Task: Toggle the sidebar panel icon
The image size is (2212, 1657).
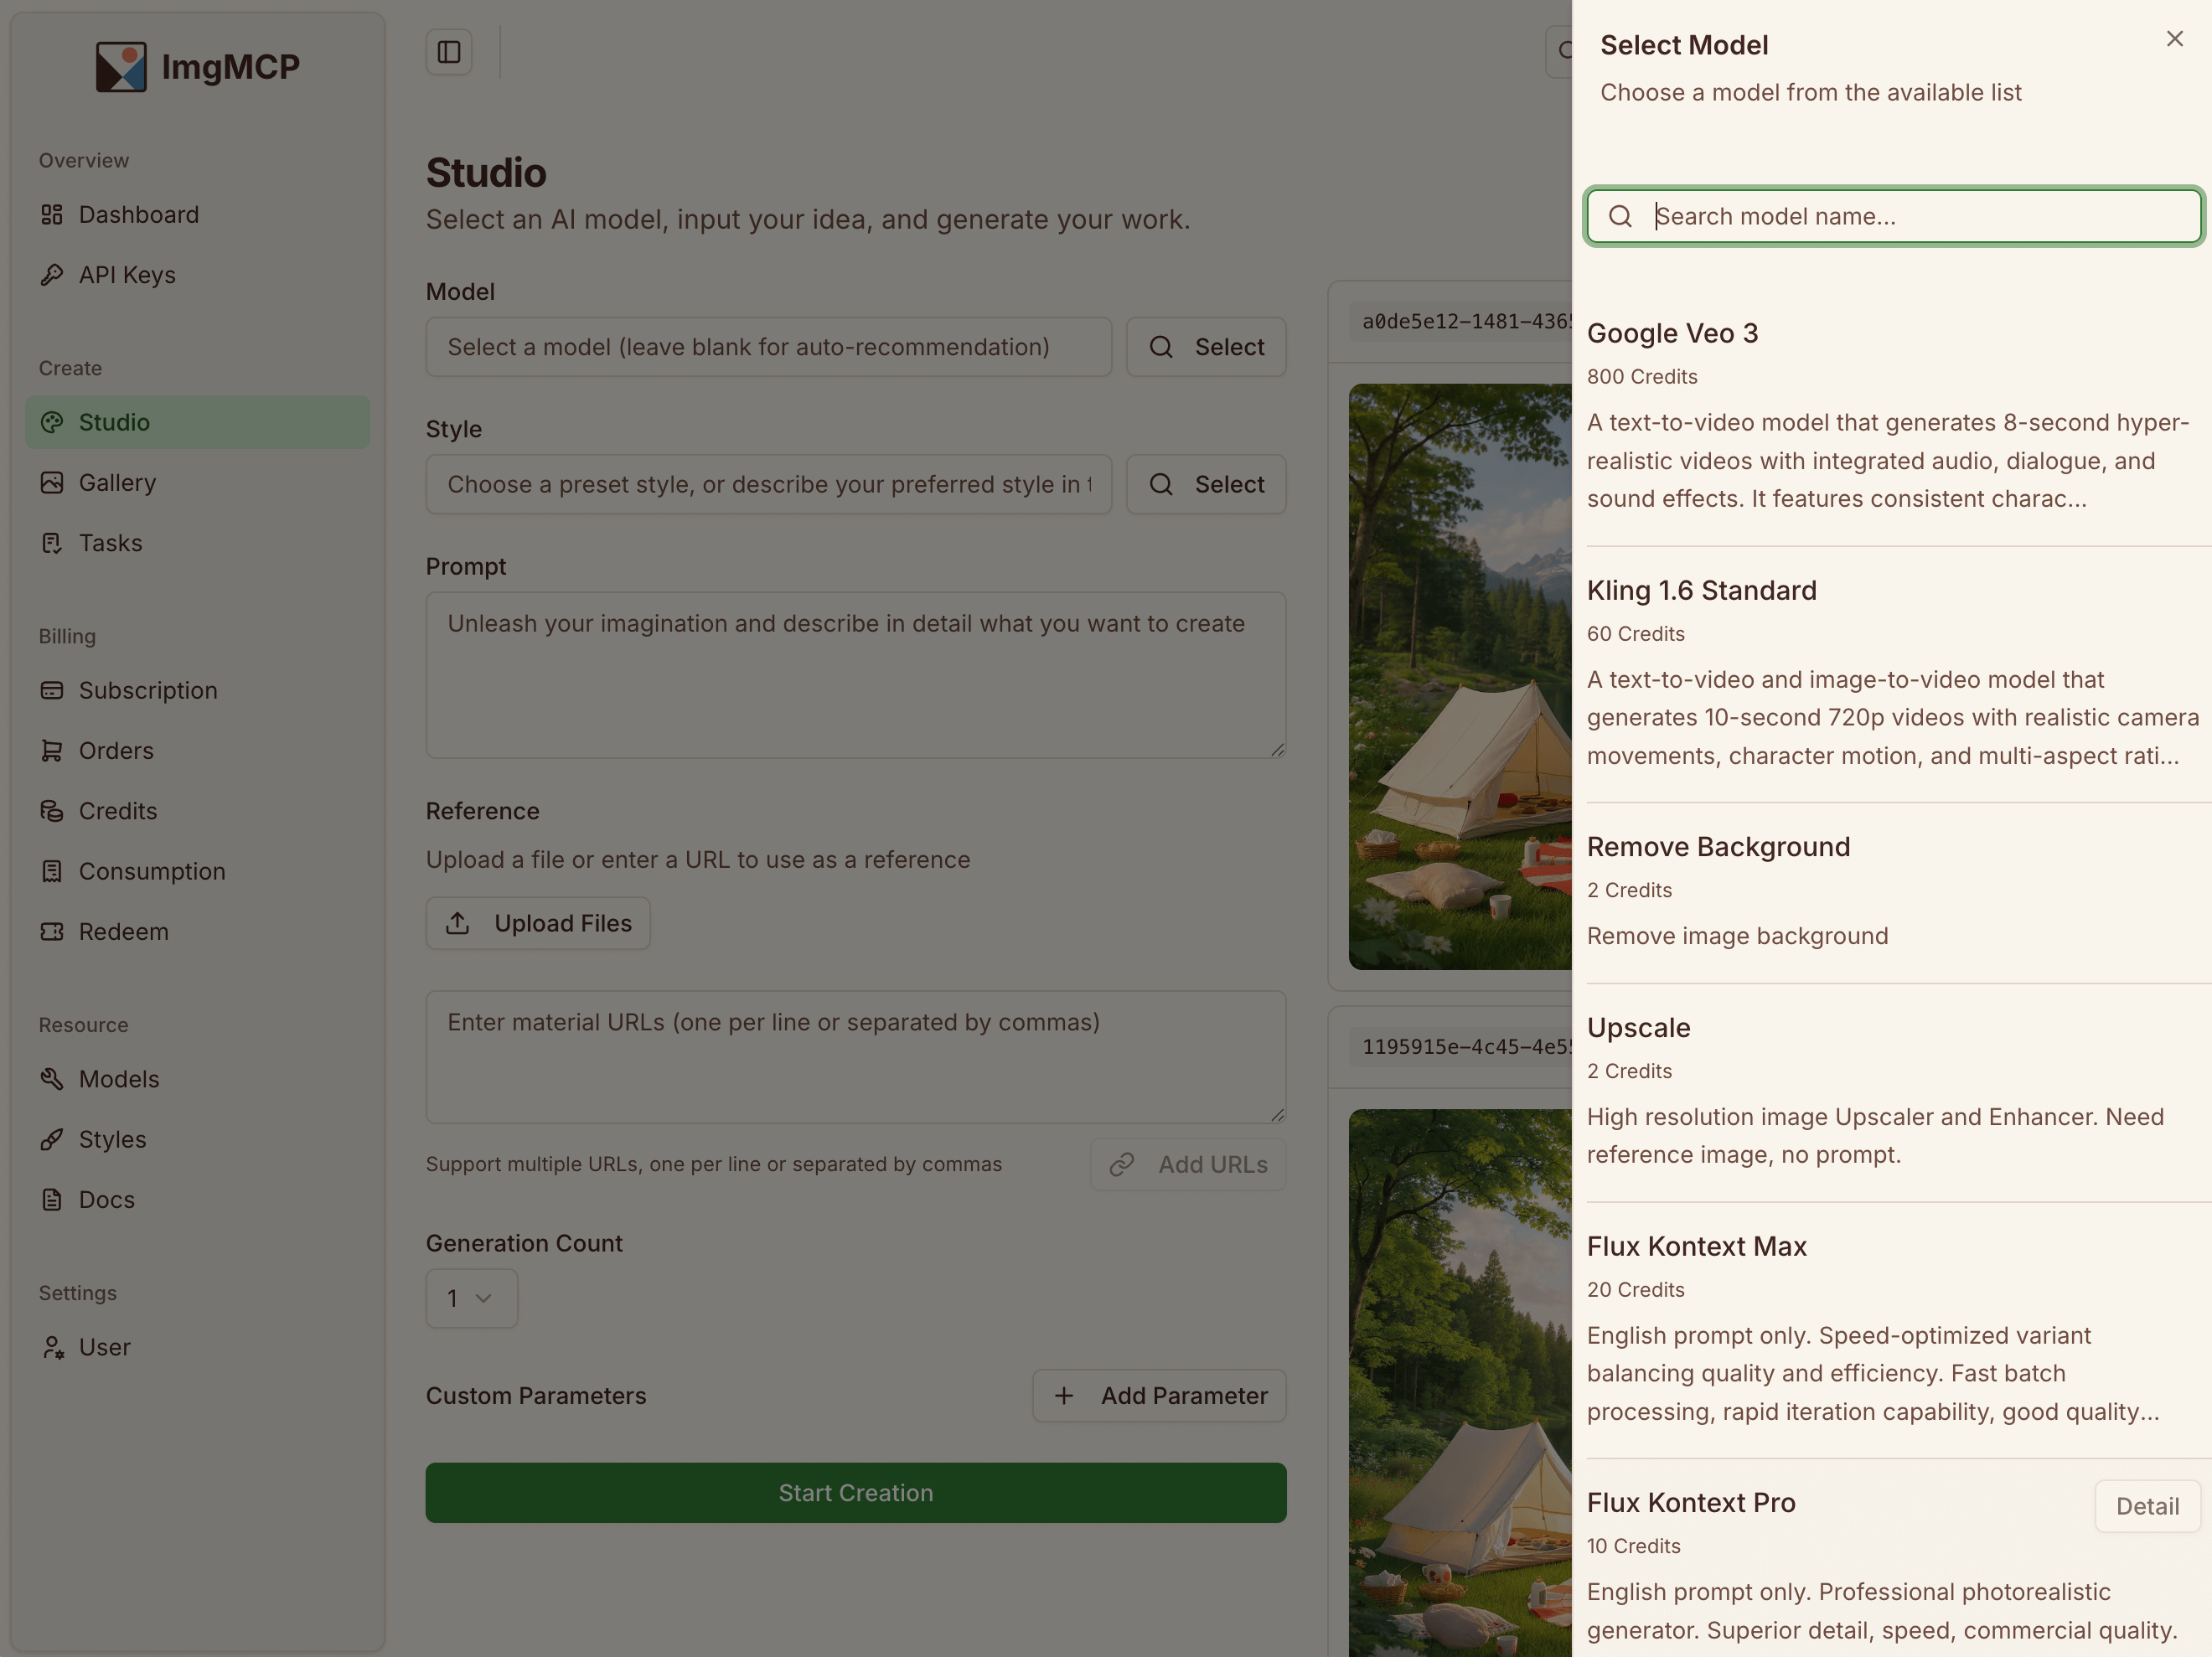Action: [x=449, y=52]
